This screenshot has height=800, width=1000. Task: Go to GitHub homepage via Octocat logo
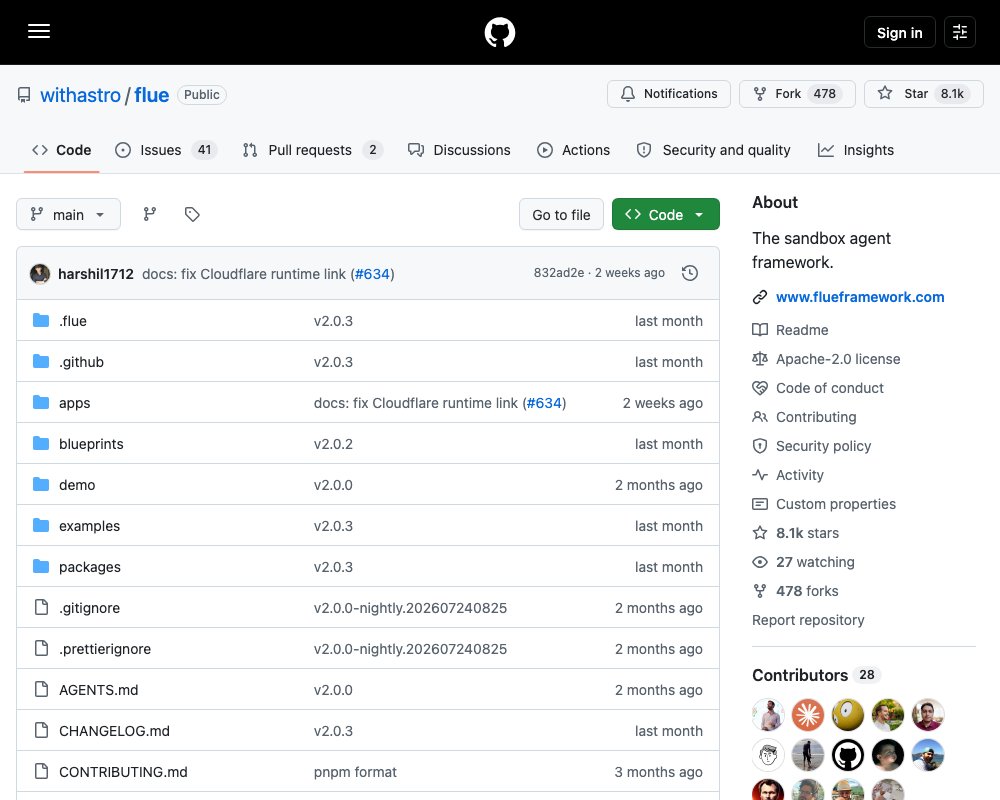click(500, 32)
